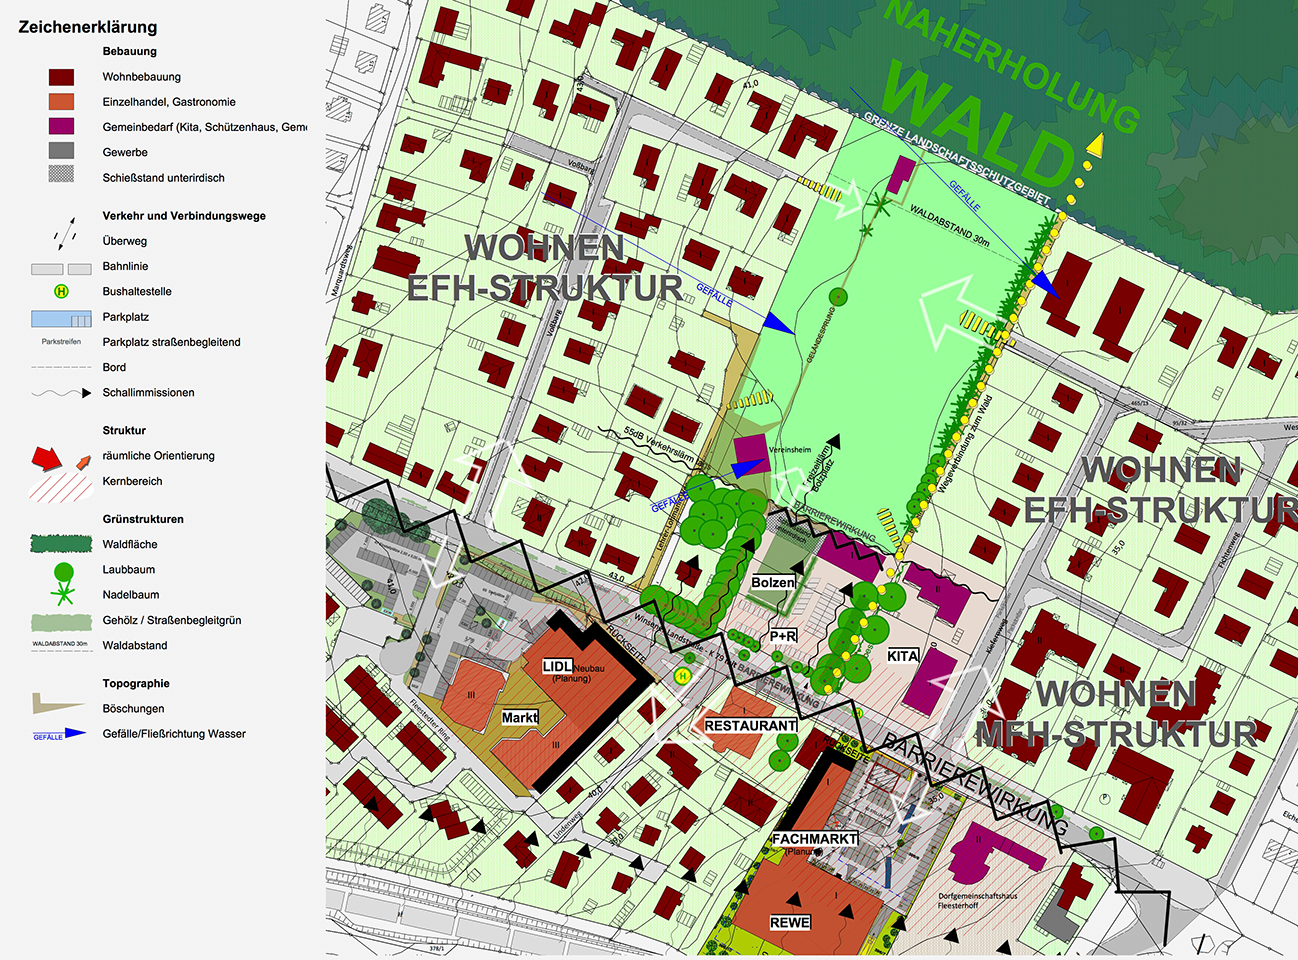The image size is (1298, 960).
Task: Select the RESTAURANT label on the map
Action: 750,725
